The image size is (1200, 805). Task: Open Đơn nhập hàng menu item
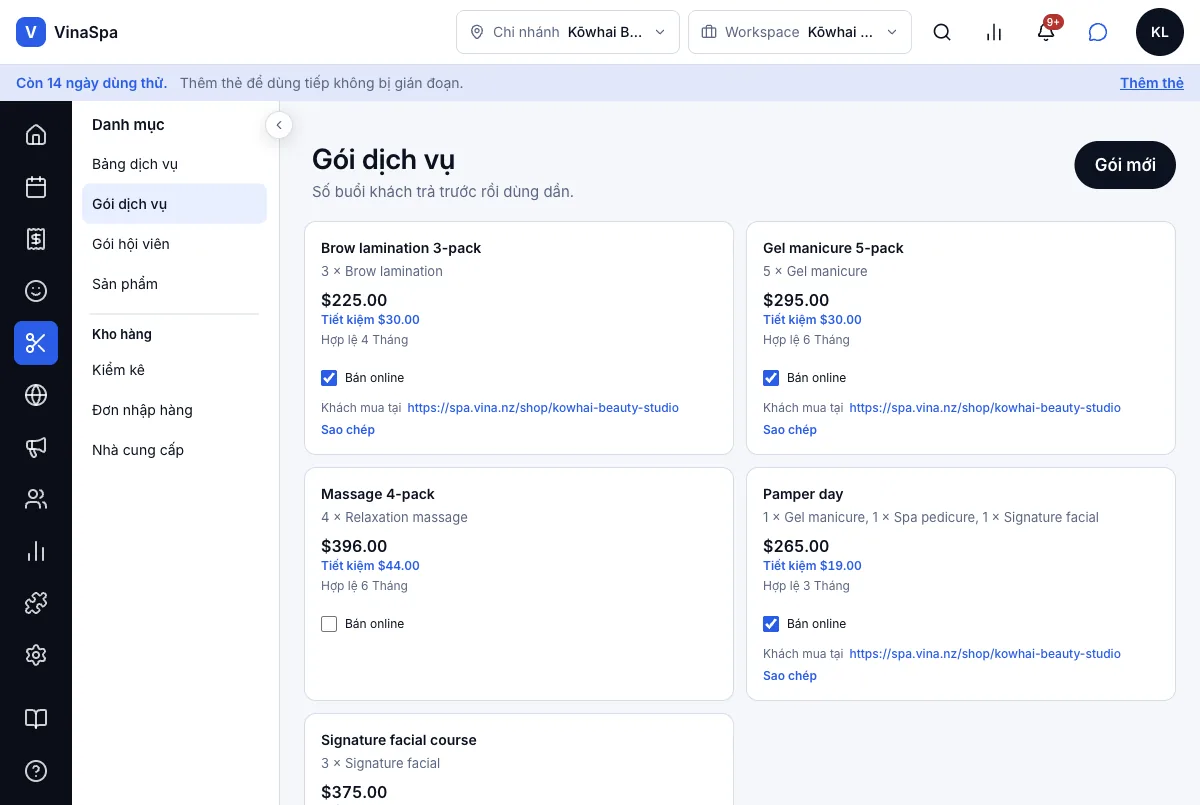click(174, 410)
